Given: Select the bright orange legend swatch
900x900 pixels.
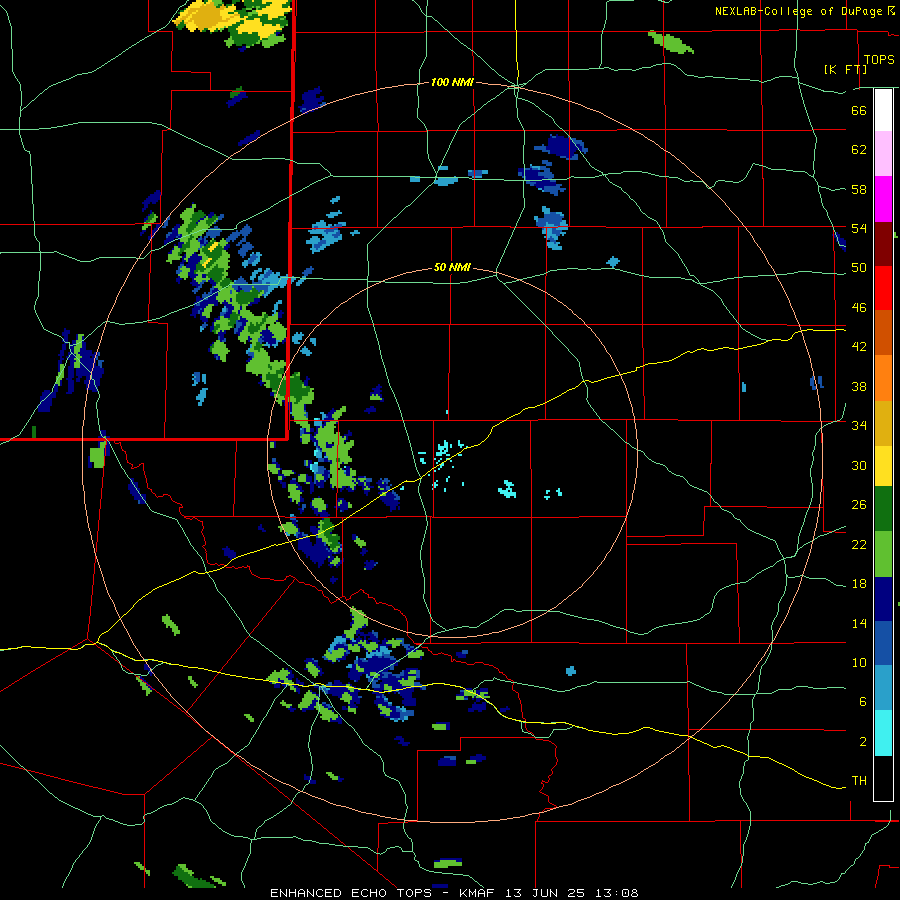Looking at the screenshot, I should [x=883, y=378].
